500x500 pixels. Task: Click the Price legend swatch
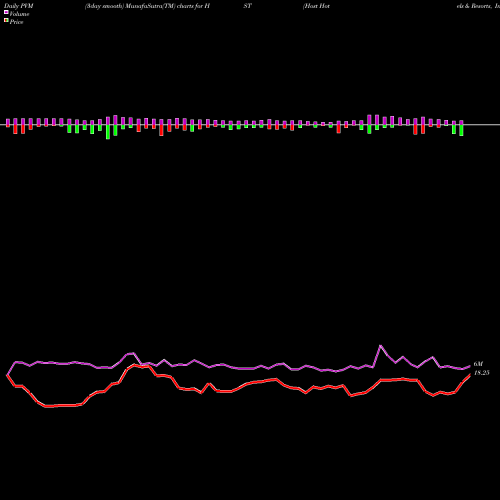(x=6, y=21)
